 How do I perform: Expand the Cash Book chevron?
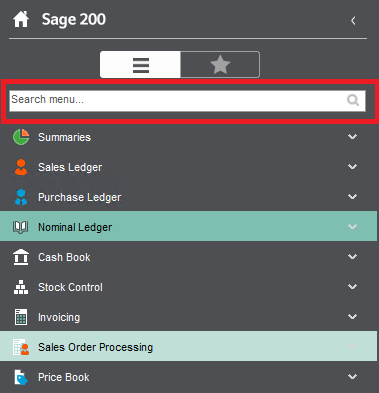pyautogui.click(x=352, y=257)
